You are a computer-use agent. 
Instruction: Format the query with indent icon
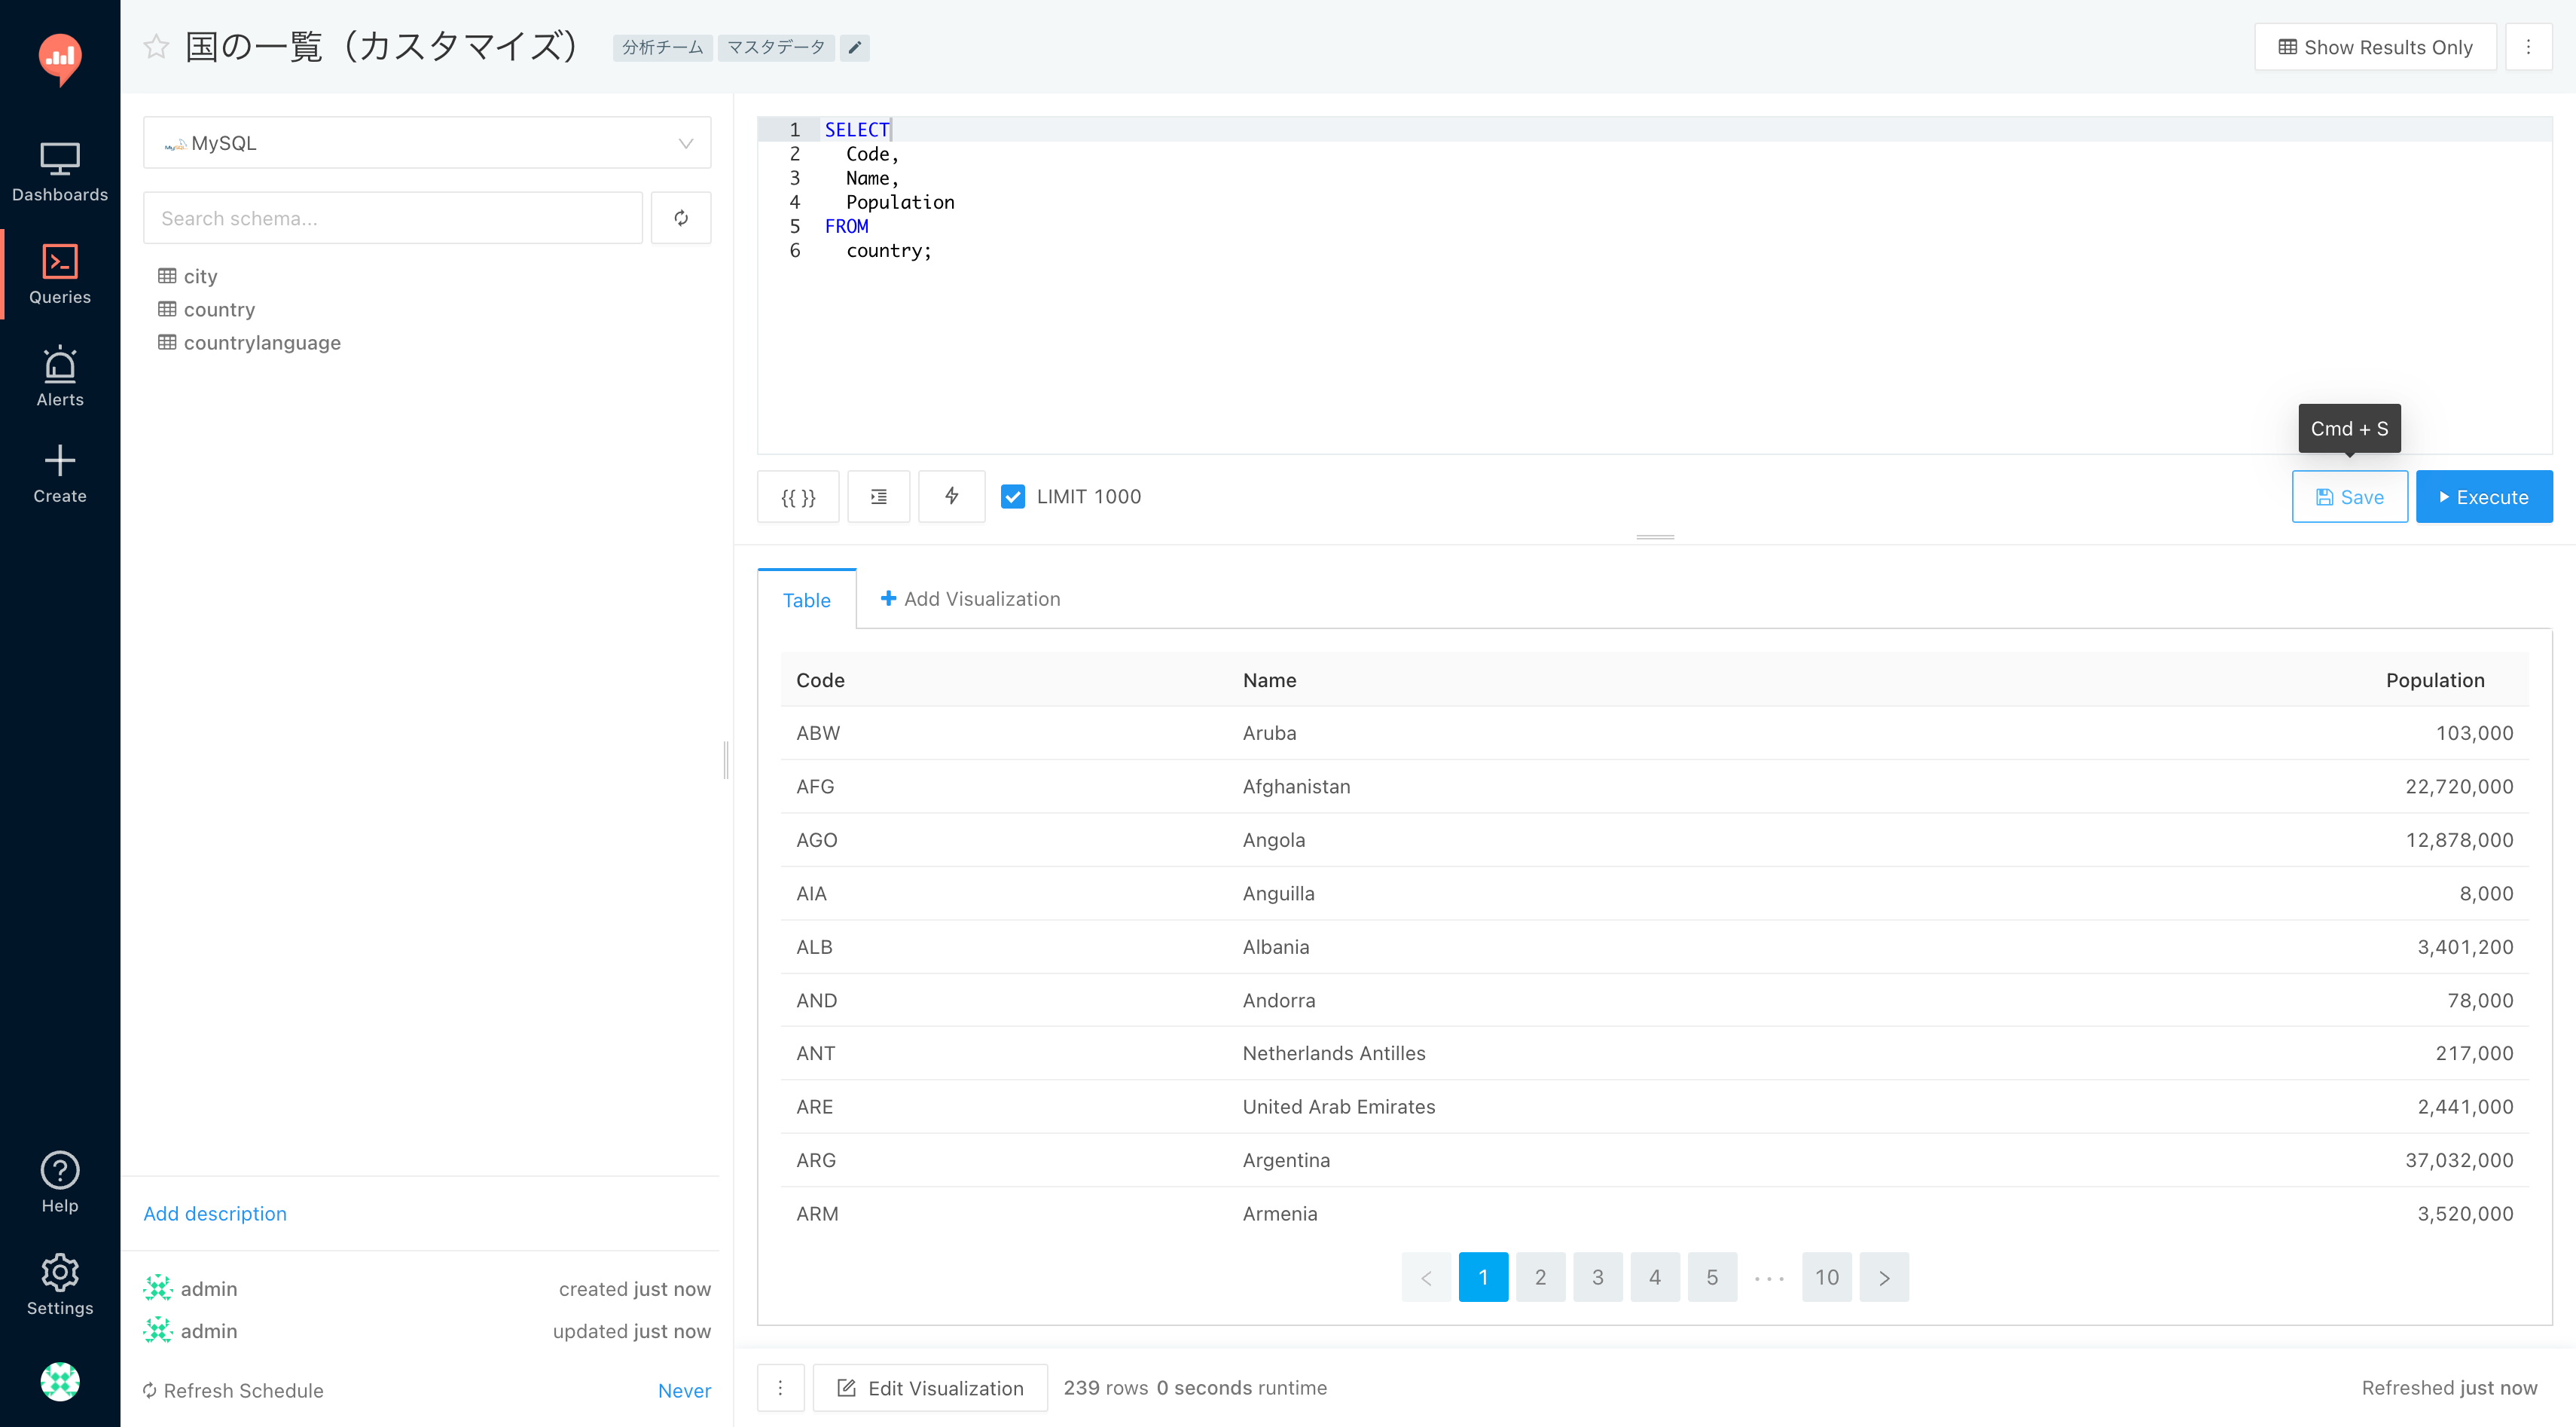coord(878,497)
